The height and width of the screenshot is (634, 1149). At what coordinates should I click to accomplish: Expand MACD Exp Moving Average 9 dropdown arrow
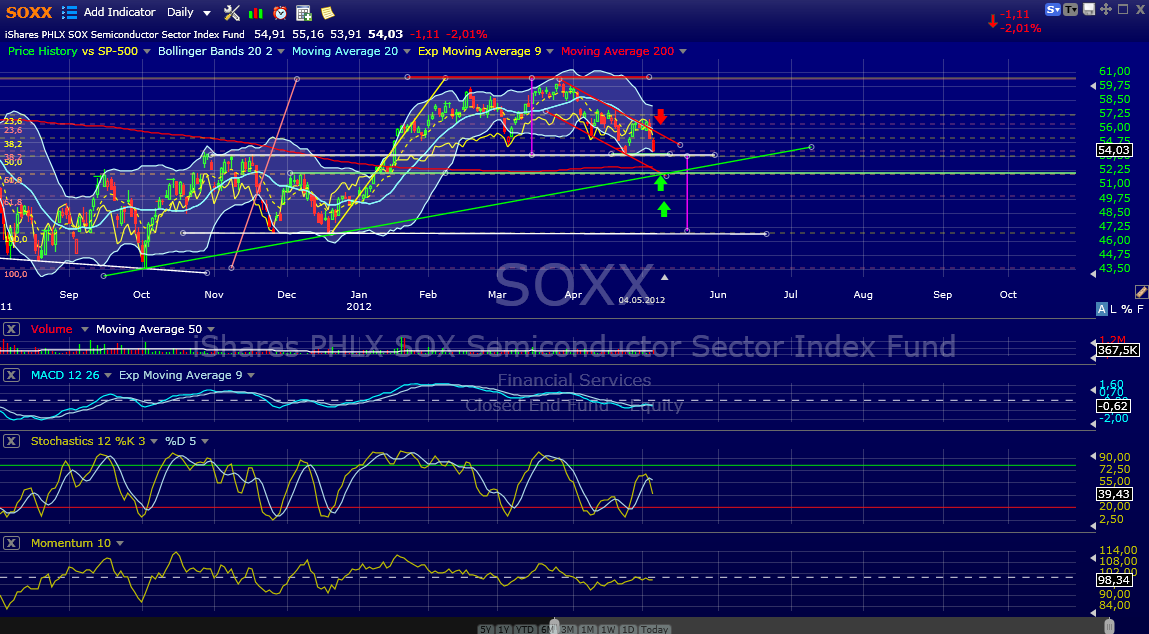(251, 376)
